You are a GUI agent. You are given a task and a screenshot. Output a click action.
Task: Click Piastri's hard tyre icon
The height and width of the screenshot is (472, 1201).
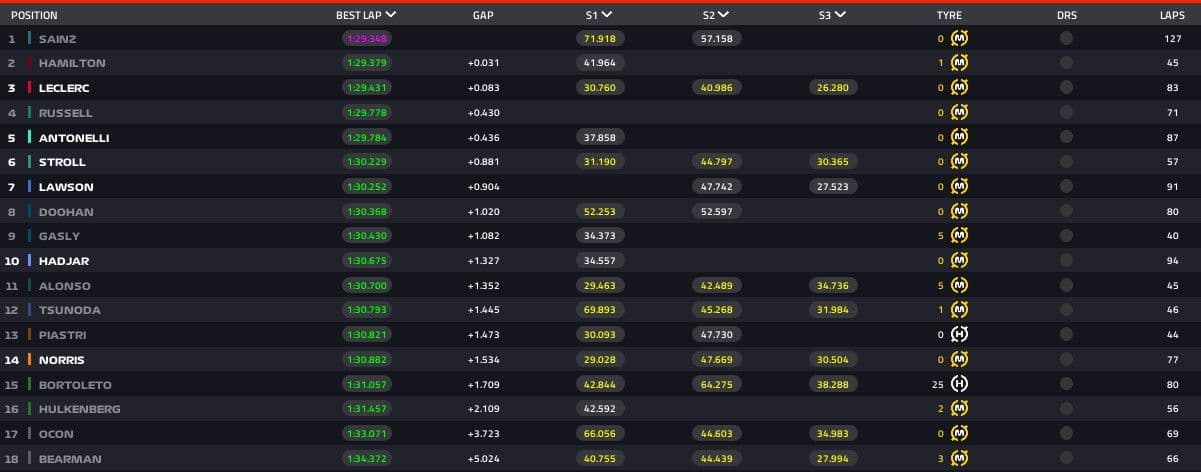(x=959, y=335)
